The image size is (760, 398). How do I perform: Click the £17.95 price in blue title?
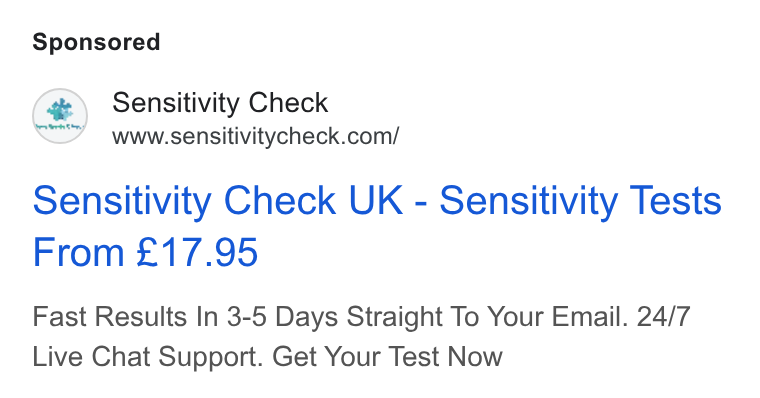(x=197, y=252)
